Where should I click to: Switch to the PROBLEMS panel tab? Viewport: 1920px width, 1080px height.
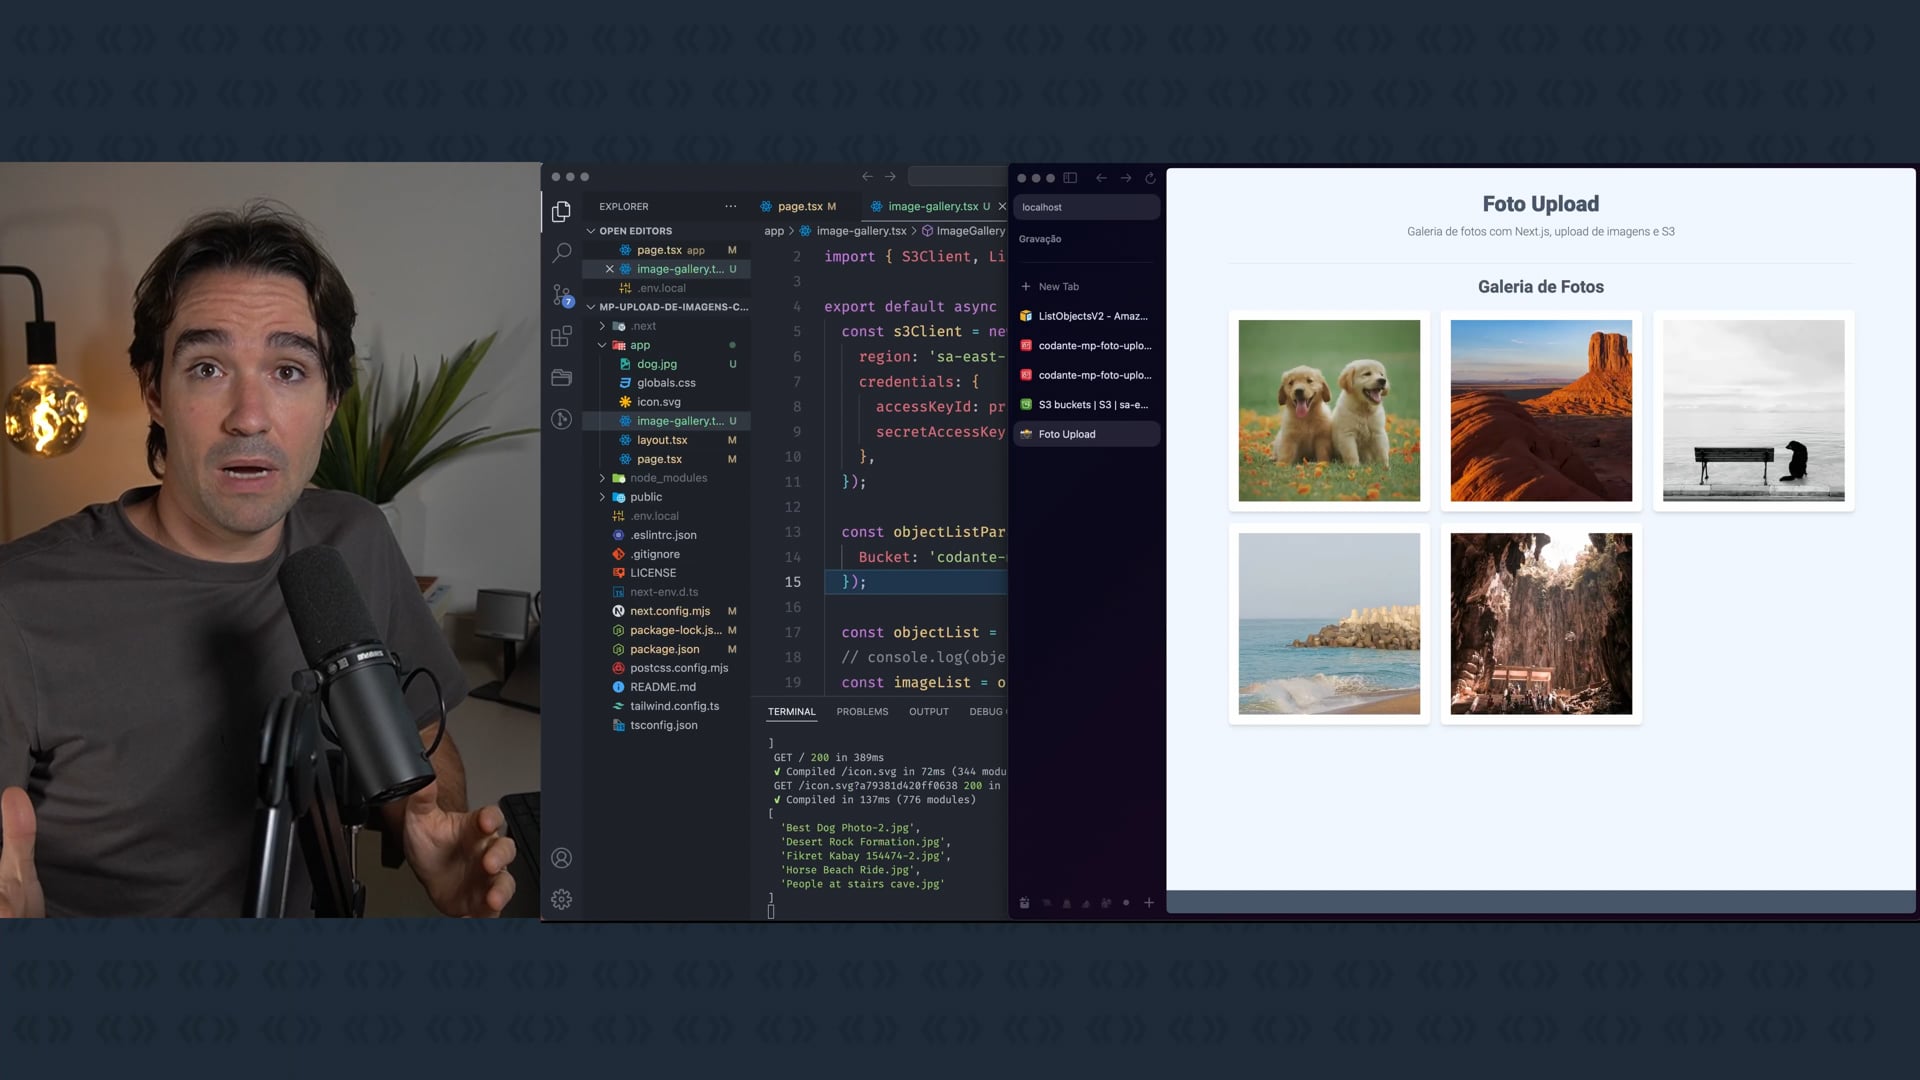point(862,712)
